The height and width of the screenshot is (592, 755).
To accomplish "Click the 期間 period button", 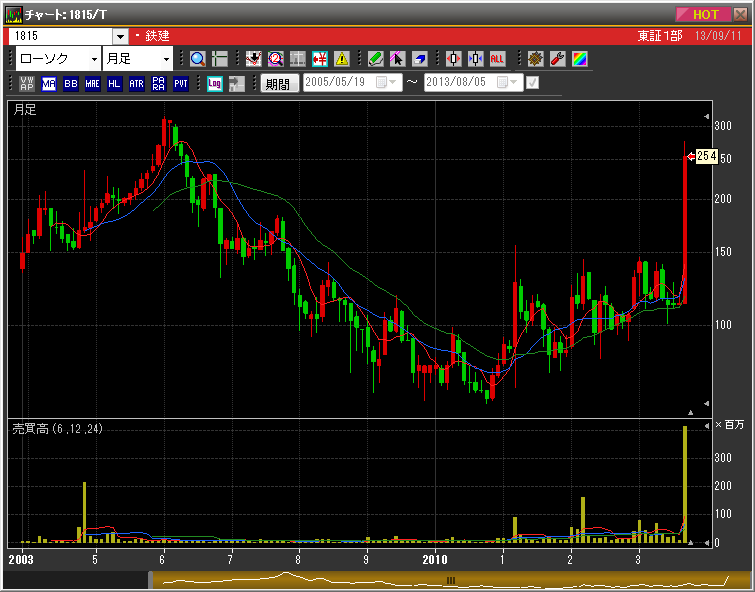I will coord(279,84).
